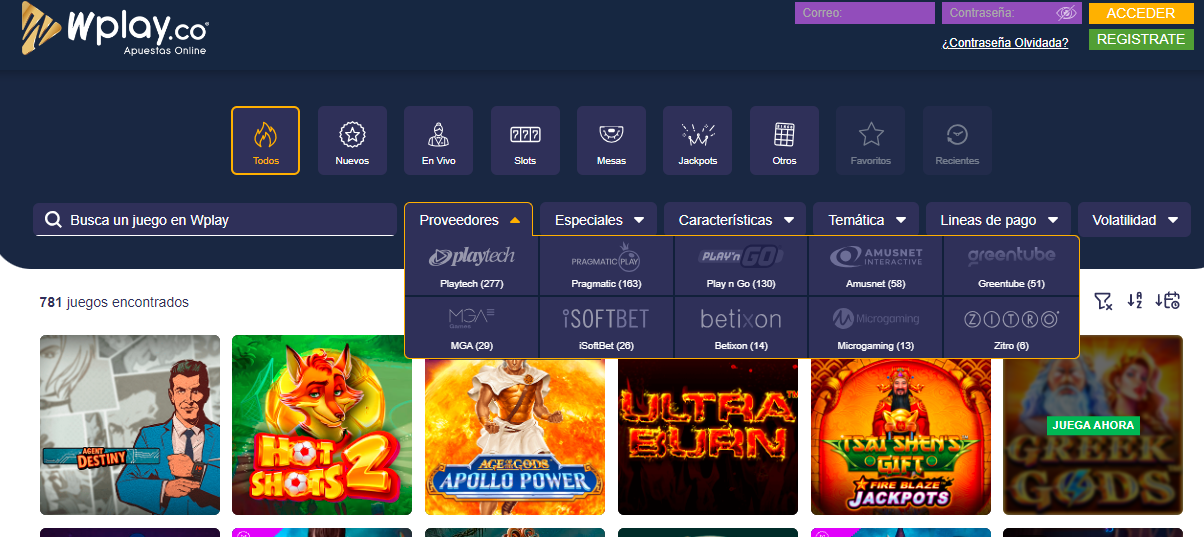The image size is (1204, 537).
Task: Open the Recientes history category
Action: coord(957,141)
